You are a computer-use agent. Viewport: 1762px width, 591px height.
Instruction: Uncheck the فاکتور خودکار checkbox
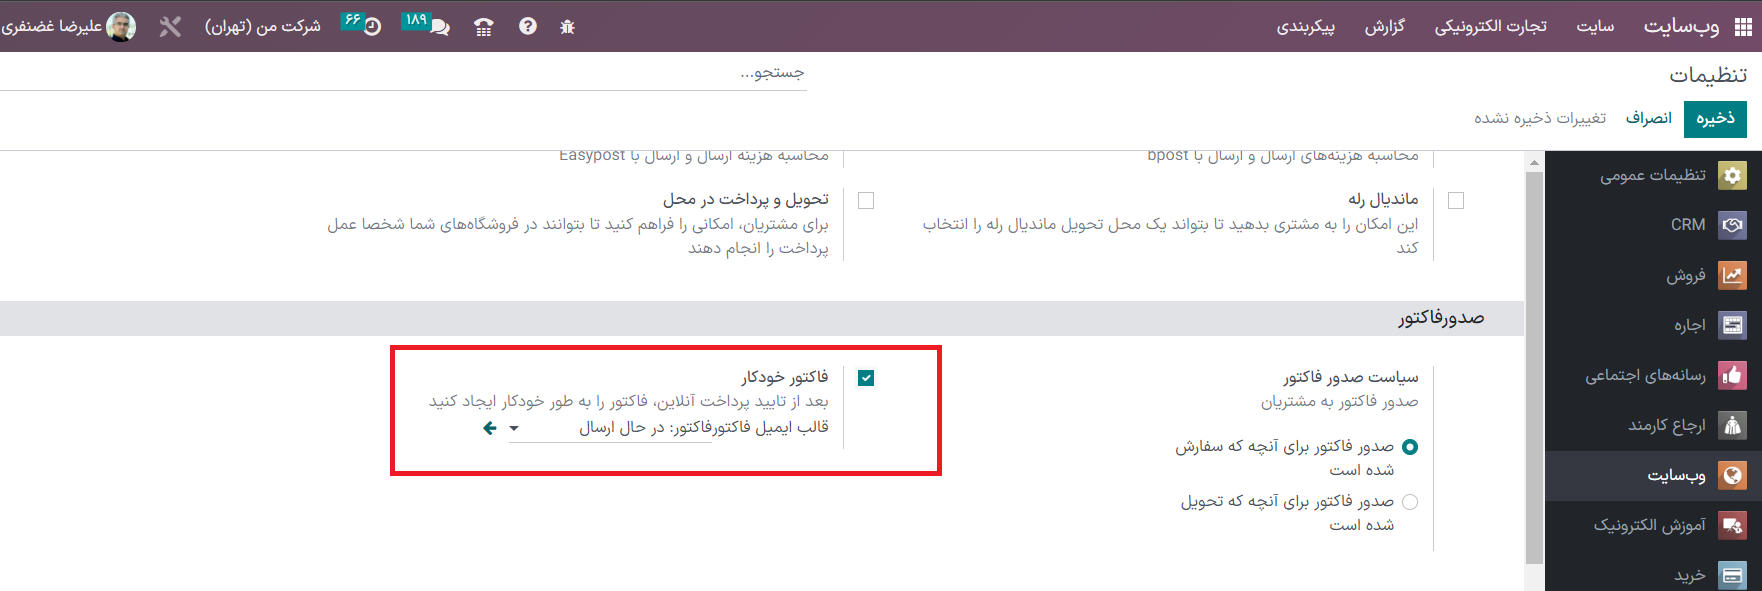866,378
